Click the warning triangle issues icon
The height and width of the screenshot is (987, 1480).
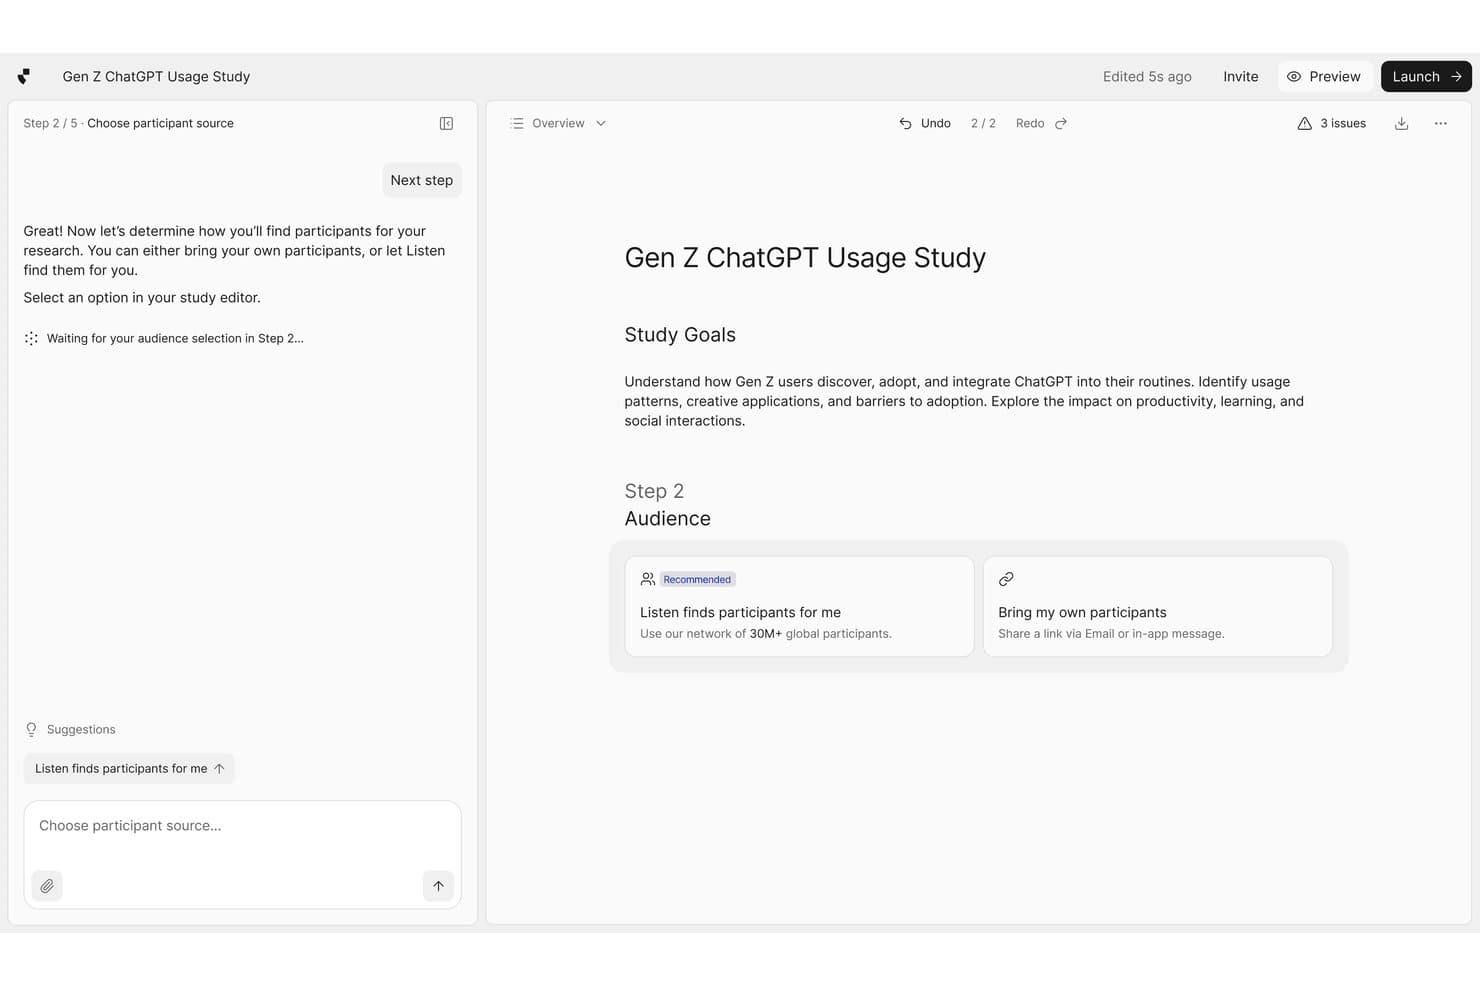(x=1304, y=123)
